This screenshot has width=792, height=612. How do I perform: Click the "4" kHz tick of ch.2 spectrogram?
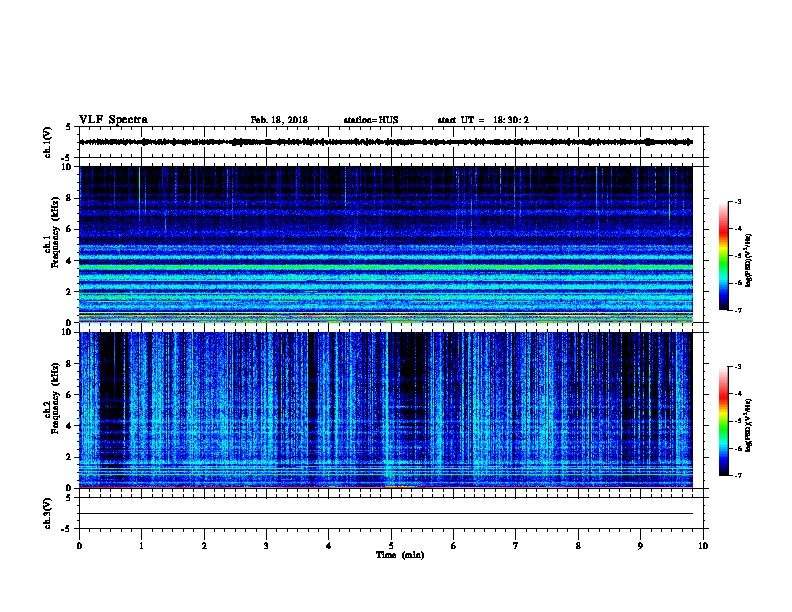[71, 426]
